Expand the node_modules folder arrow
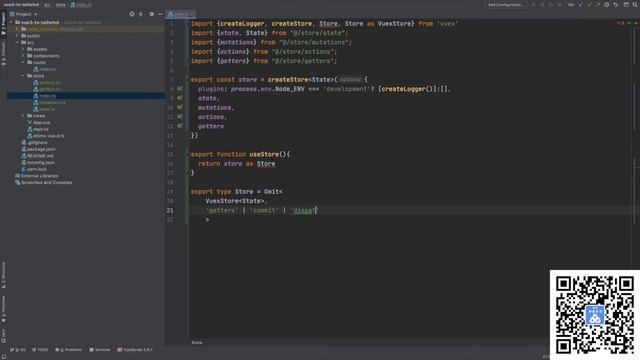The image size is (640, 360). (17, 29)
